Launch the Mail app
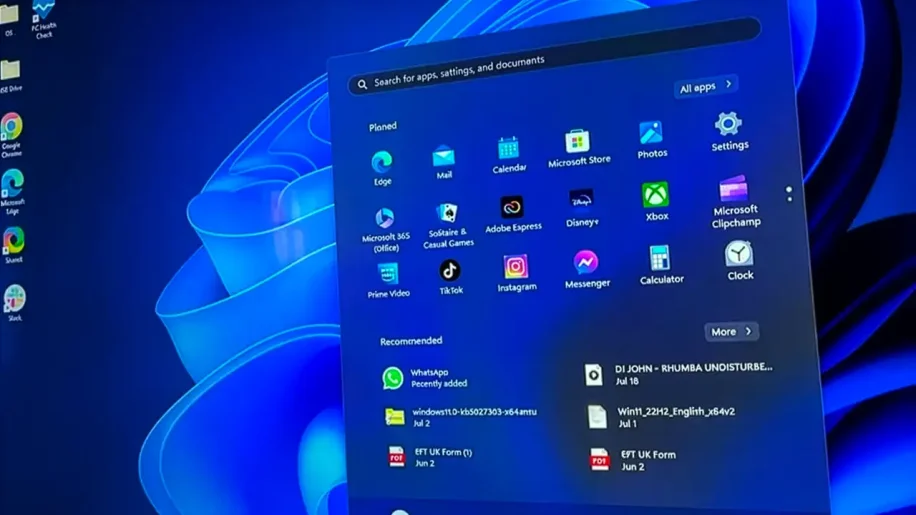The width and height of the screenshot is (916, 515). tap(443, 158)
